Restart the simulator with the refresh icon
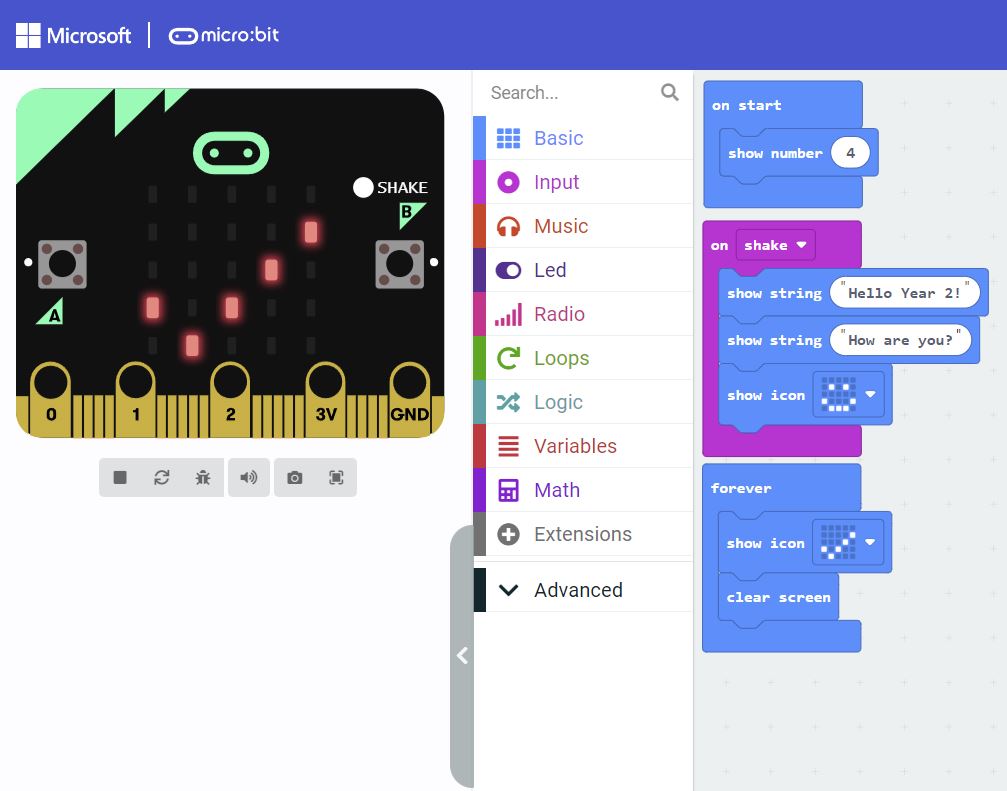Viewport: 1007px width, 791px height. point(161,477)
